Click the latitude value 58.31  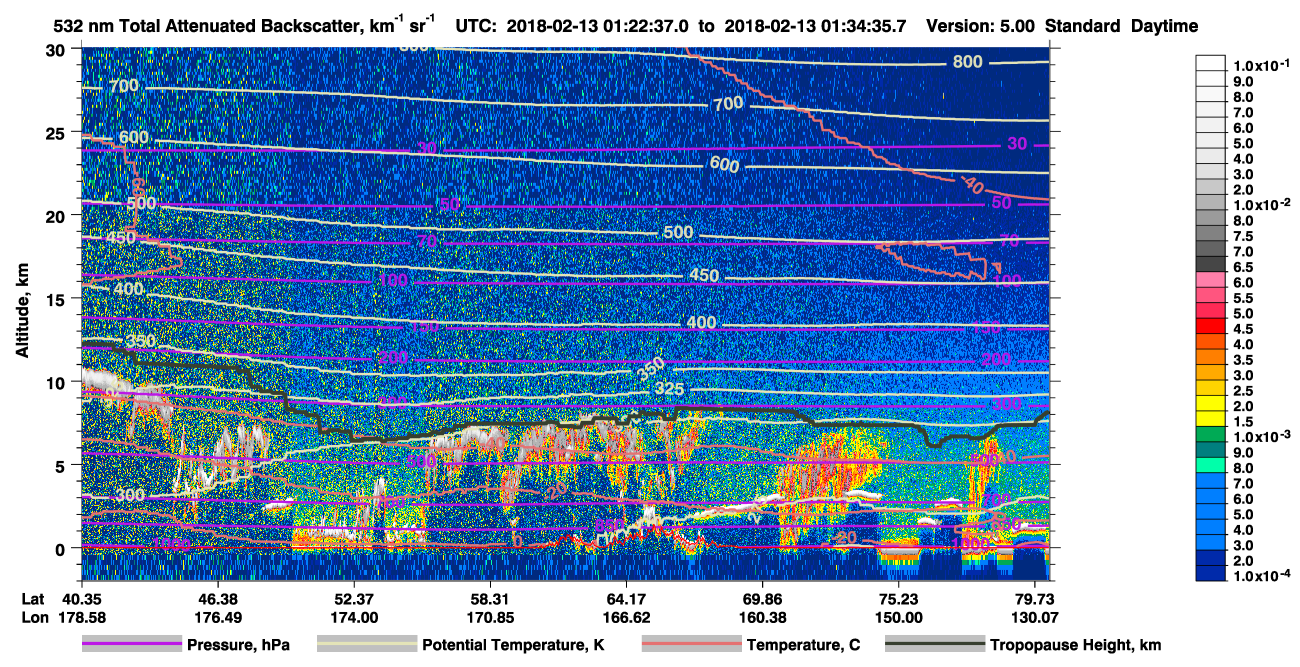489,599
